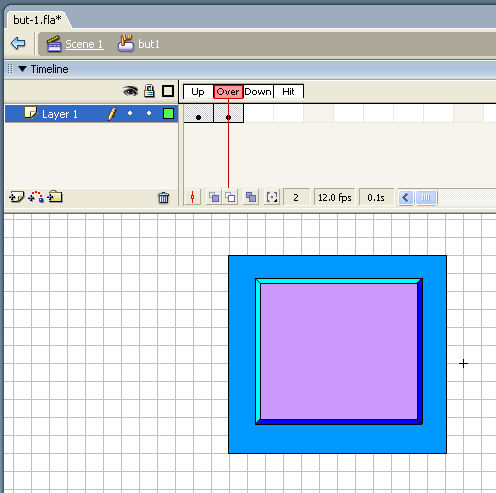The image size is (496, 493).
Task: Open Modify Onion Markers menu
Action: 272,197
